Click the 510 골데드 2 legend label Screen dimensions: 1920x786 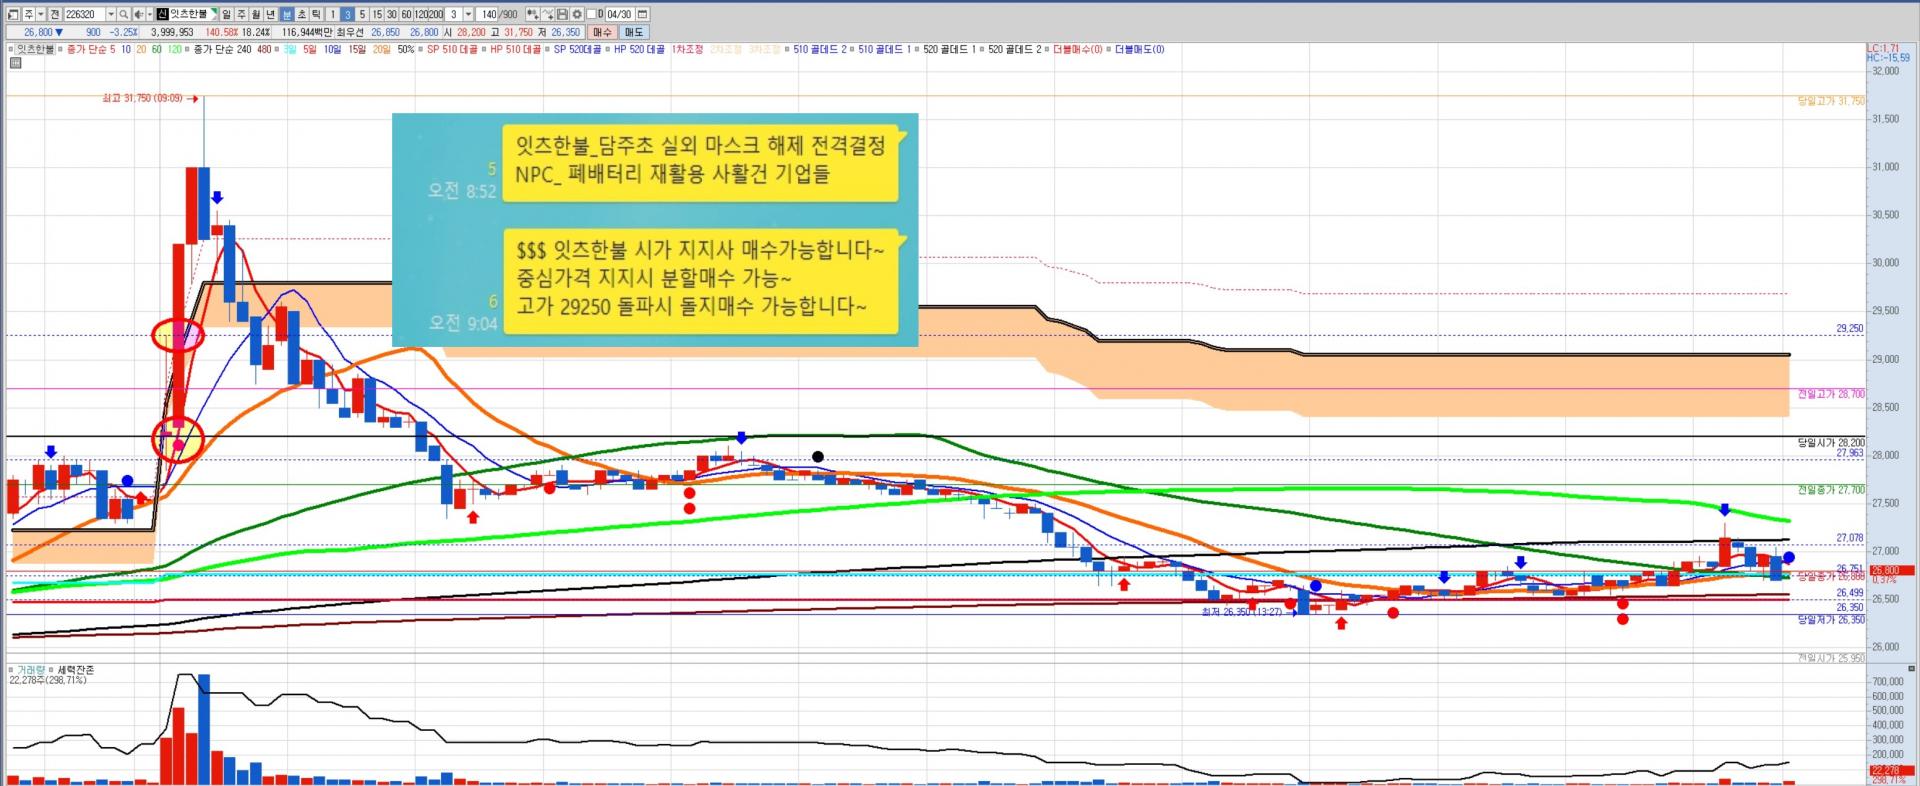(x=820, y=49)
